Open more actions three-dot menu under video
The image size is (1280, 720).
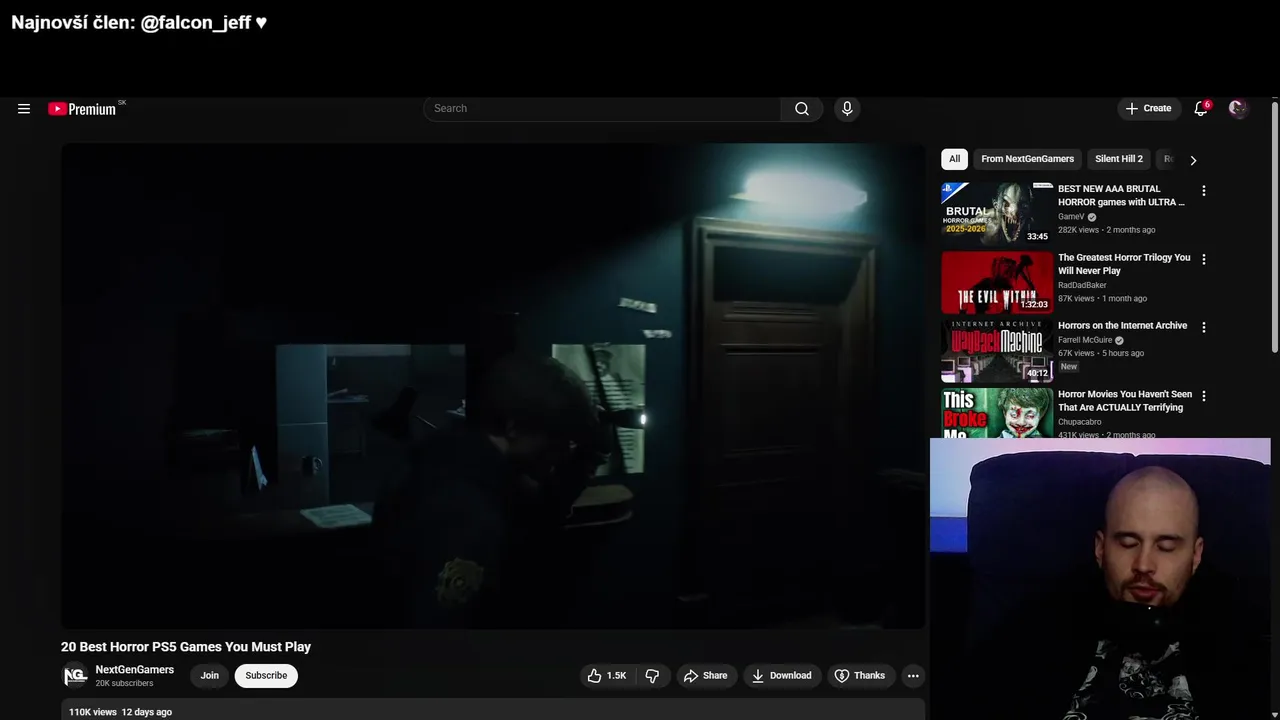(913, 676)
